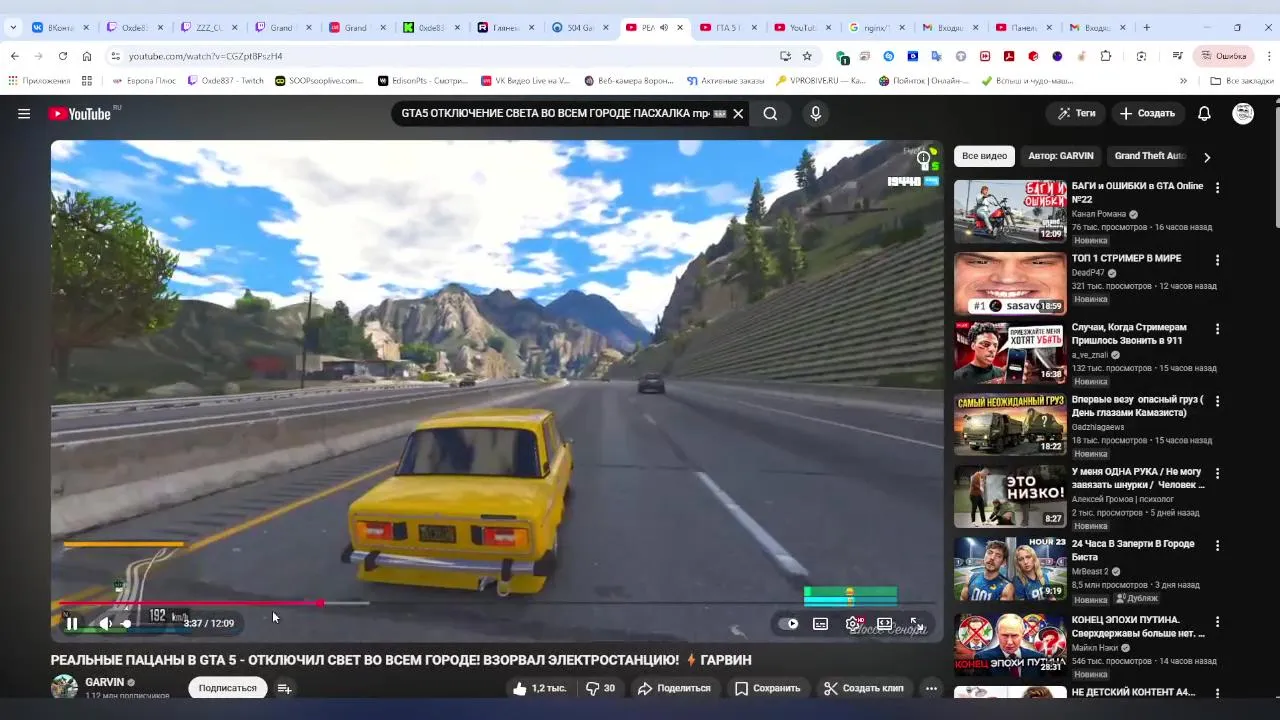The image size is (1280, 720).
Task: Show hidden bookmarks chevron
Action: click(x=1183, y=81)
